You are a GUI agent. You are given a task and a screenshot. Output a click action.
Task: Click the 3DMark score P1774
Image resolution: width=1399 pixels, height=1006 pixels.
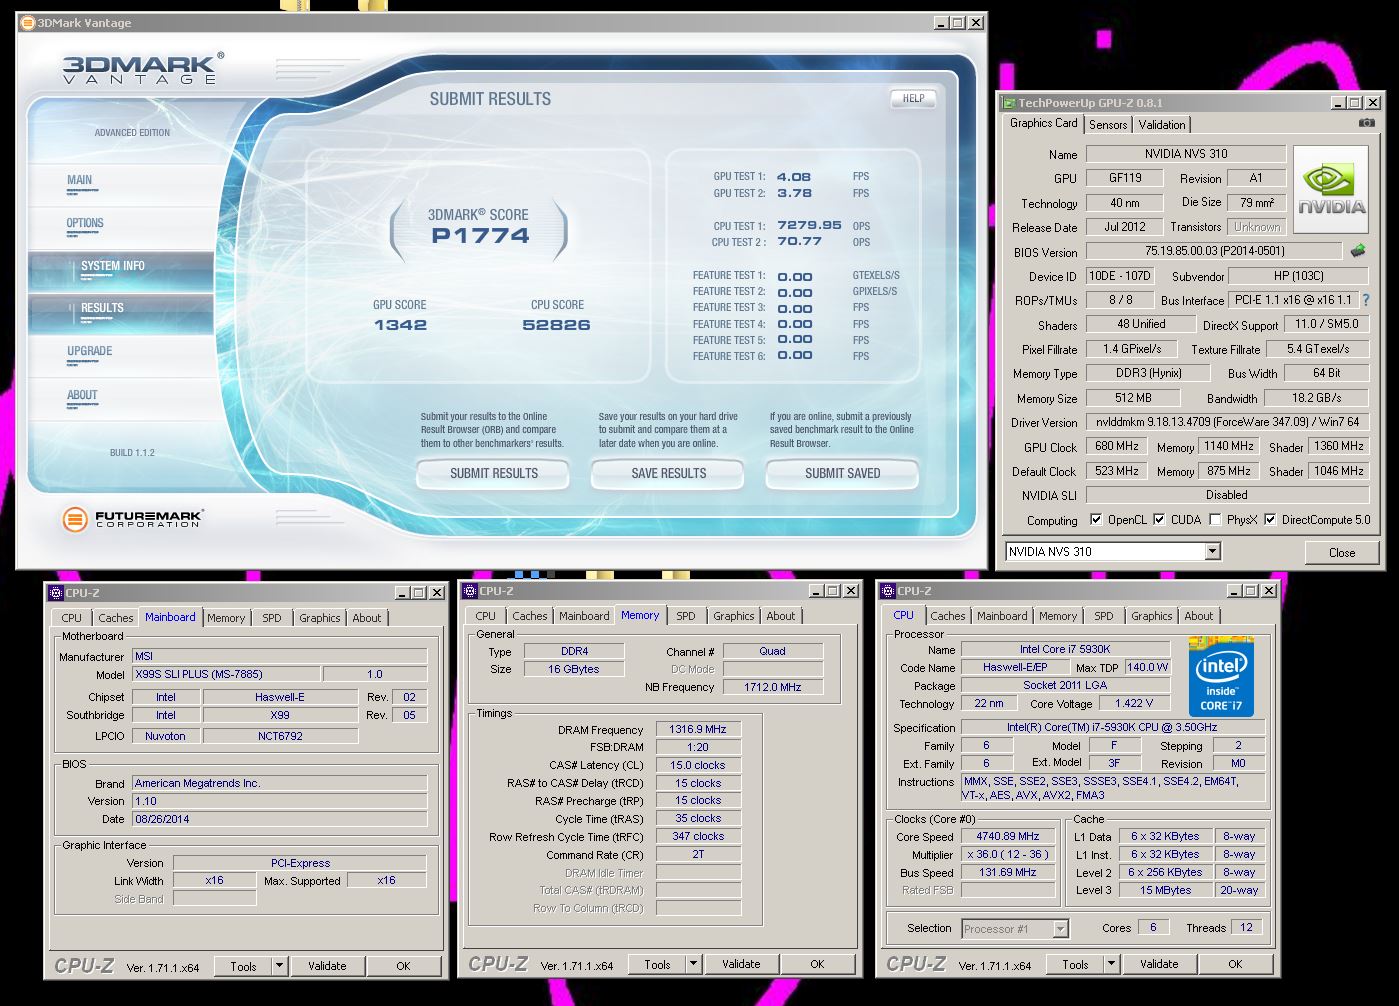pos(480,236)
